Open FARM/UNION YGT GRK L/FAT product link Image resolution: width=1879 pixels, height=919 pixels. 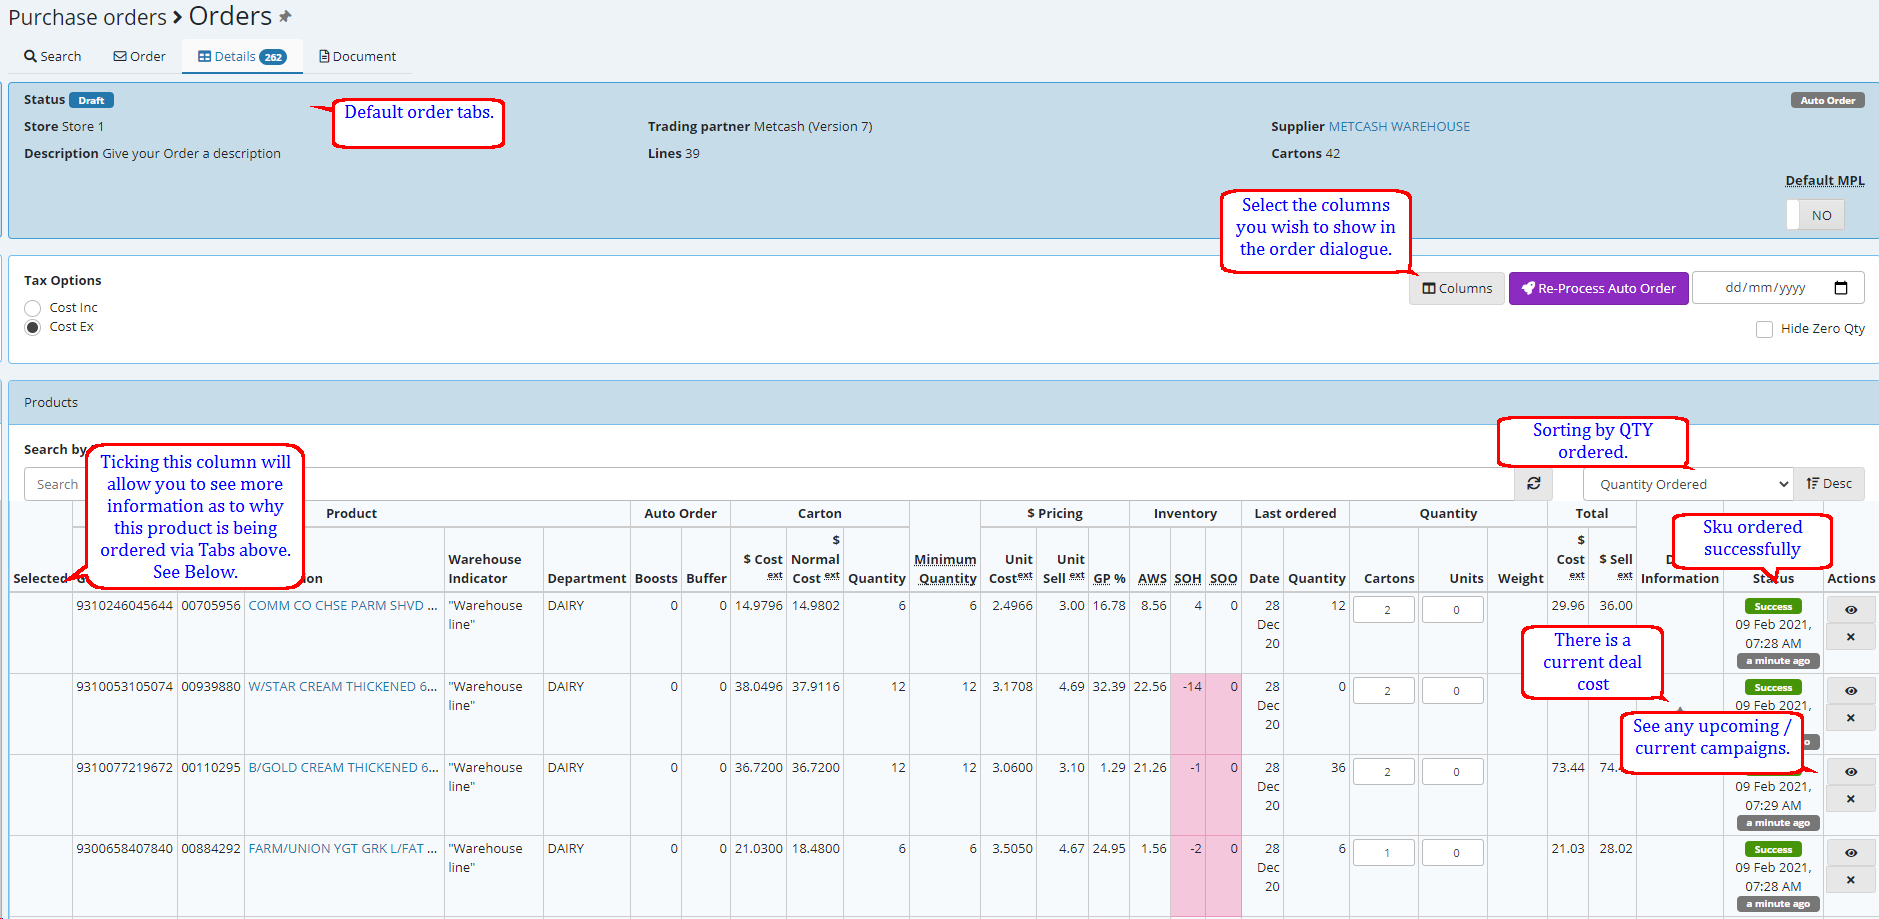[x=343, y=849]
